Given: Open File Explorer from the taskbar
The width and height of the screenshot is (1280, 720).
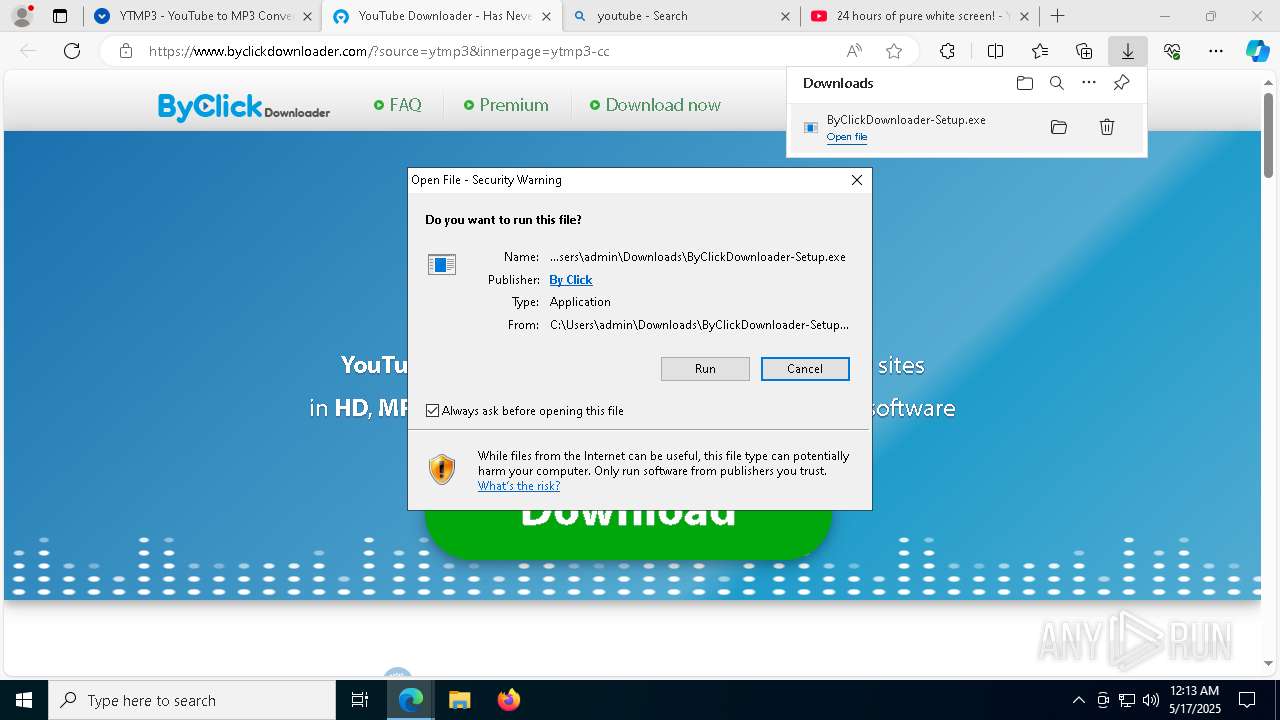Looking at the screenshot, I should click(459, 700).
